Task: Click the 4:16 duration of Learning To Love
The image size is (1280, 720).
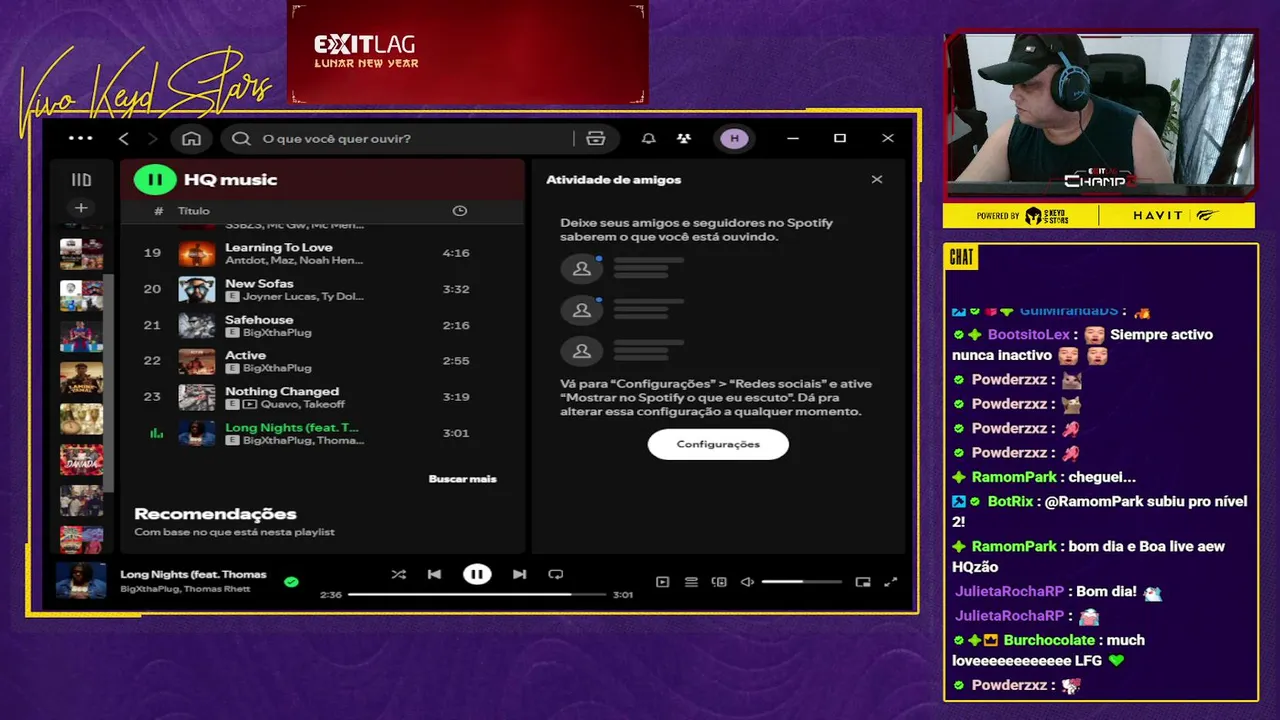Action: [x=456, y=253]
